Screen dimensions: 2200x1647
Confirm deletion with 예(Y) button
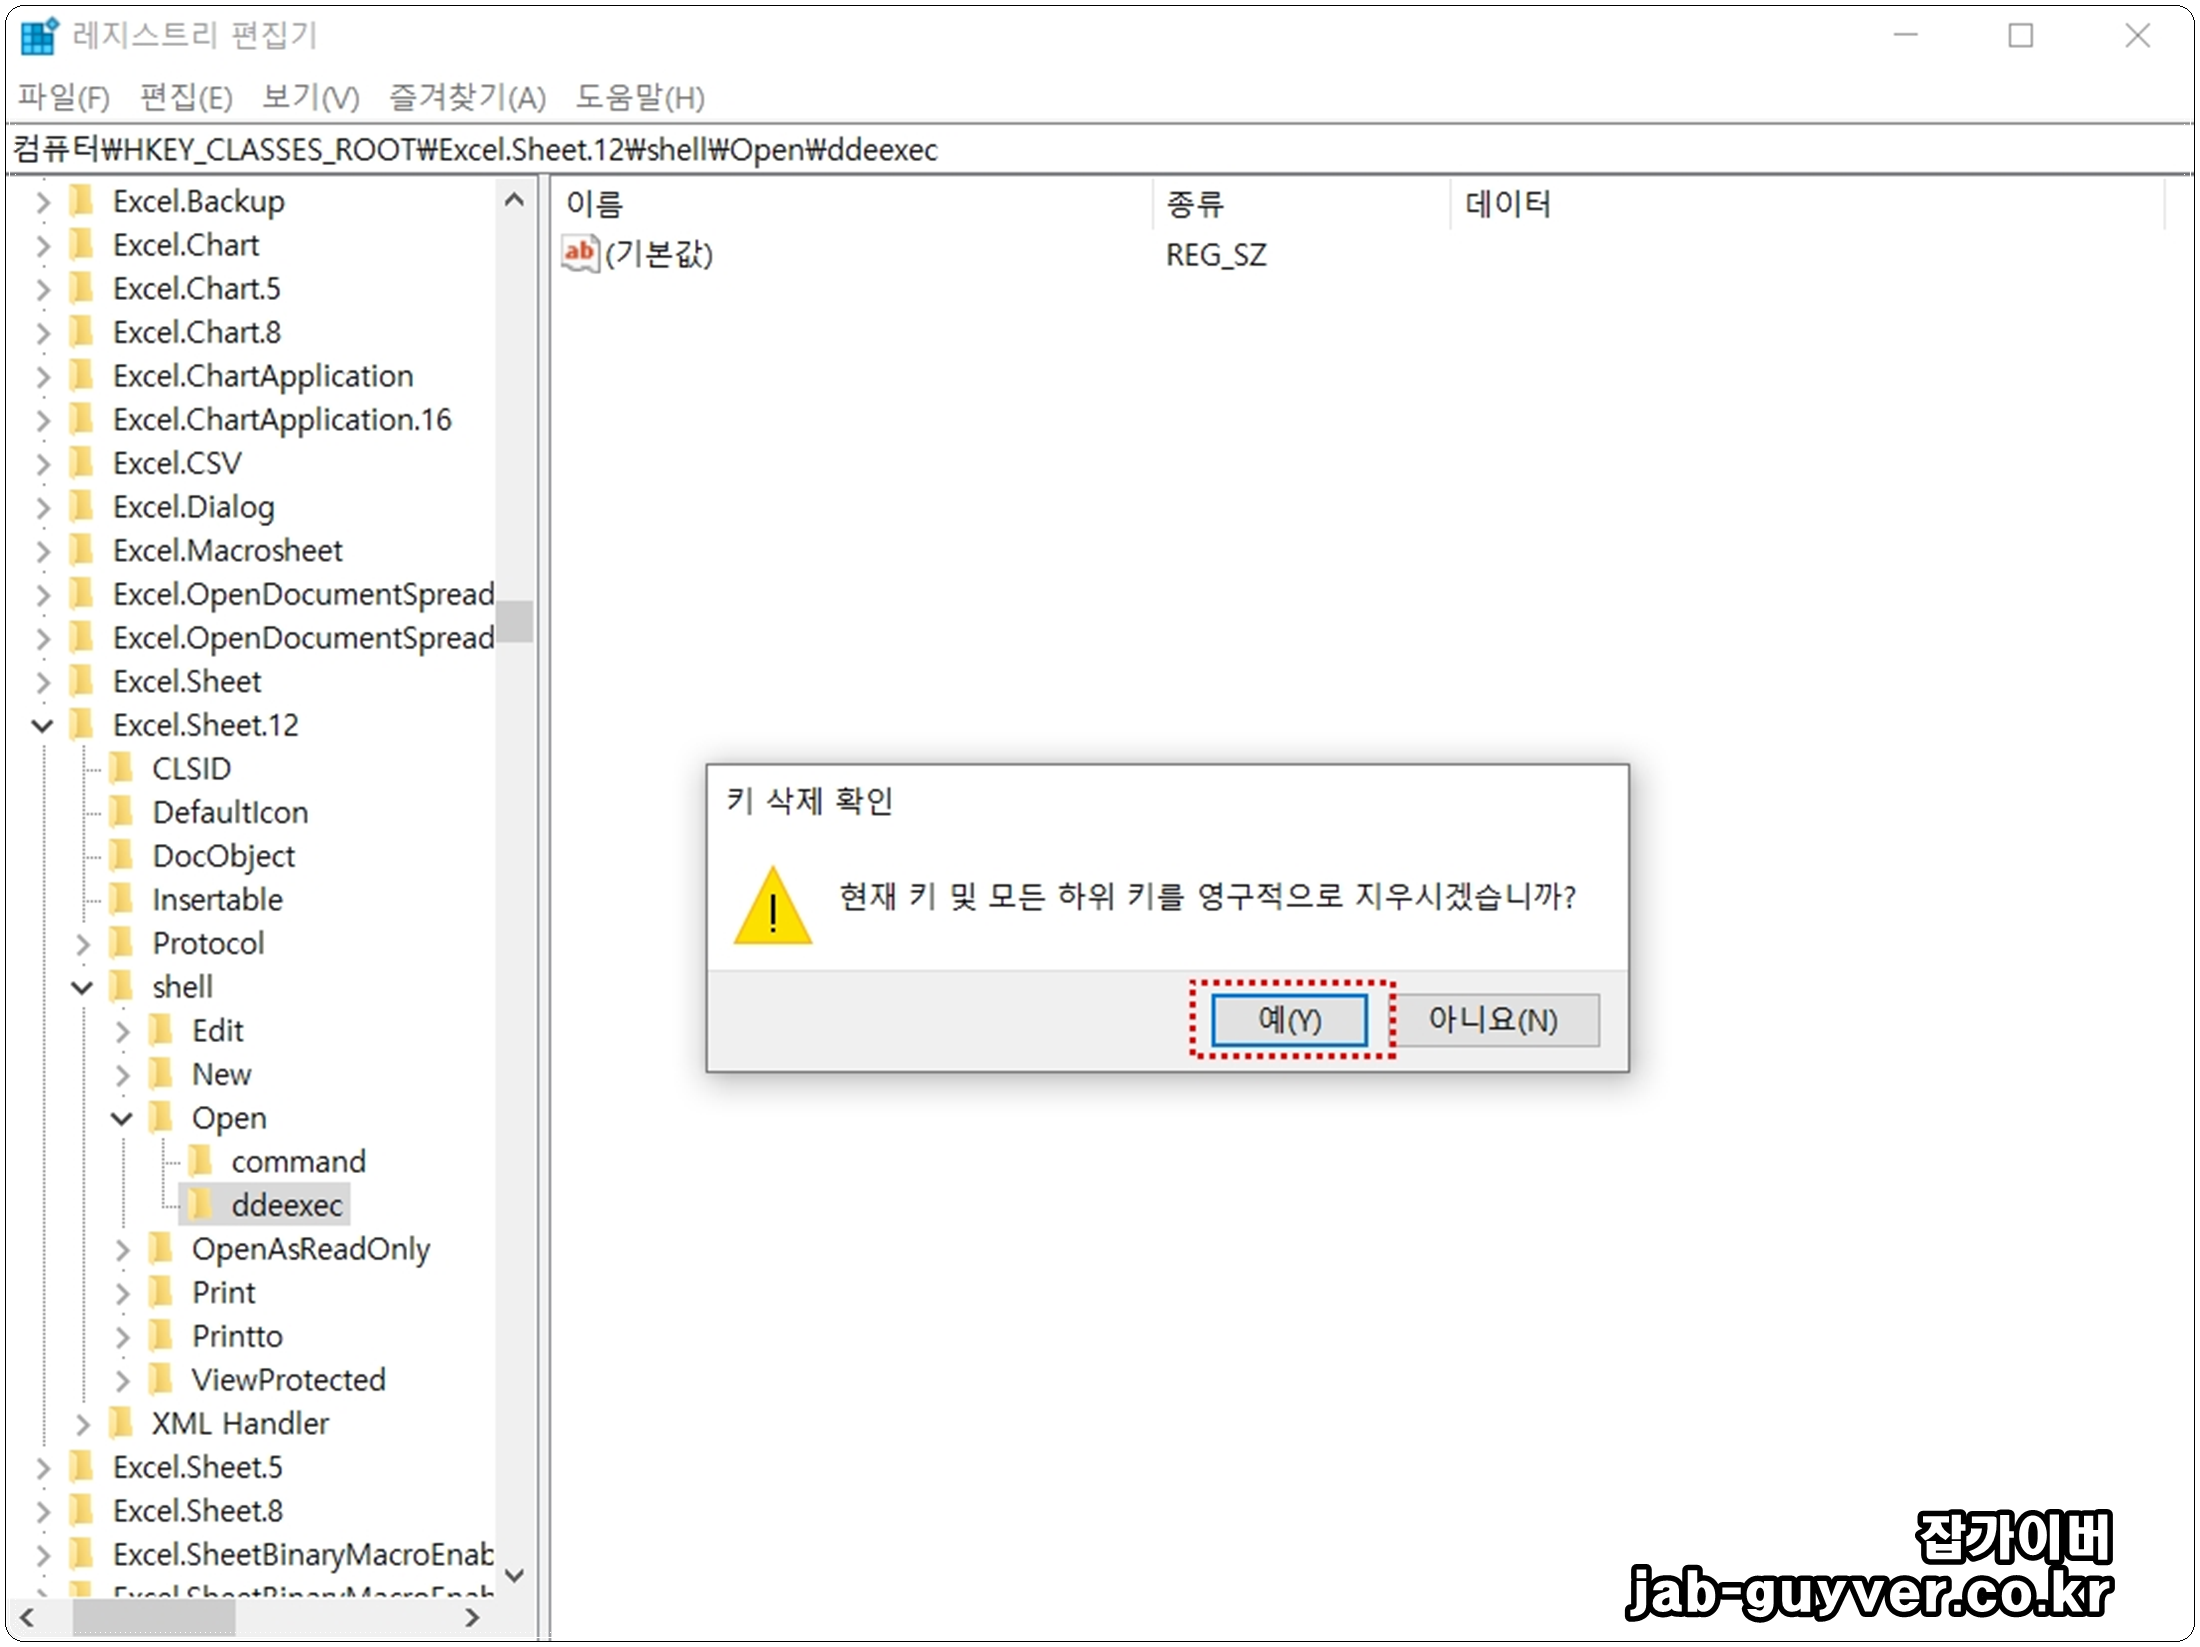click(1289, 1020)
